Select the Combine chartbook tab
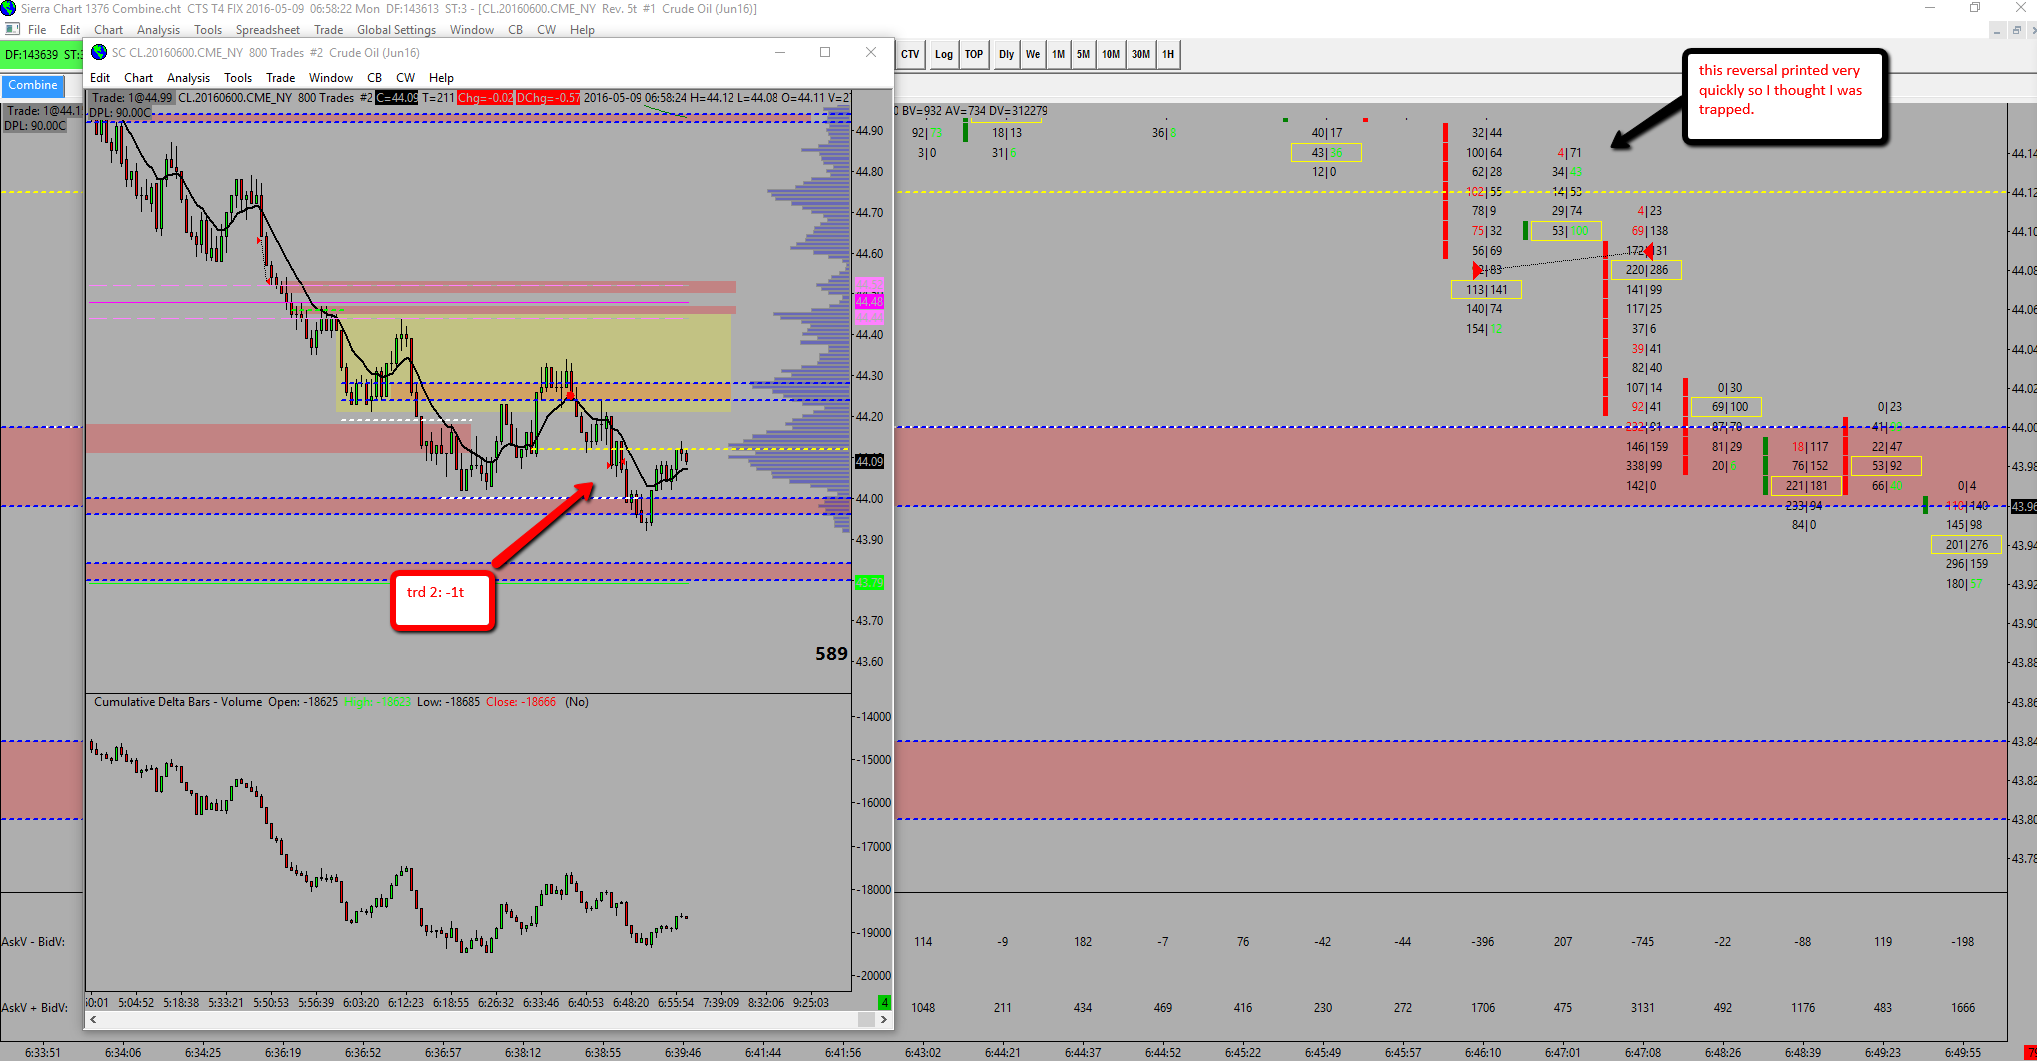Screen dimensions: 2037x1062 coord(33,86)
